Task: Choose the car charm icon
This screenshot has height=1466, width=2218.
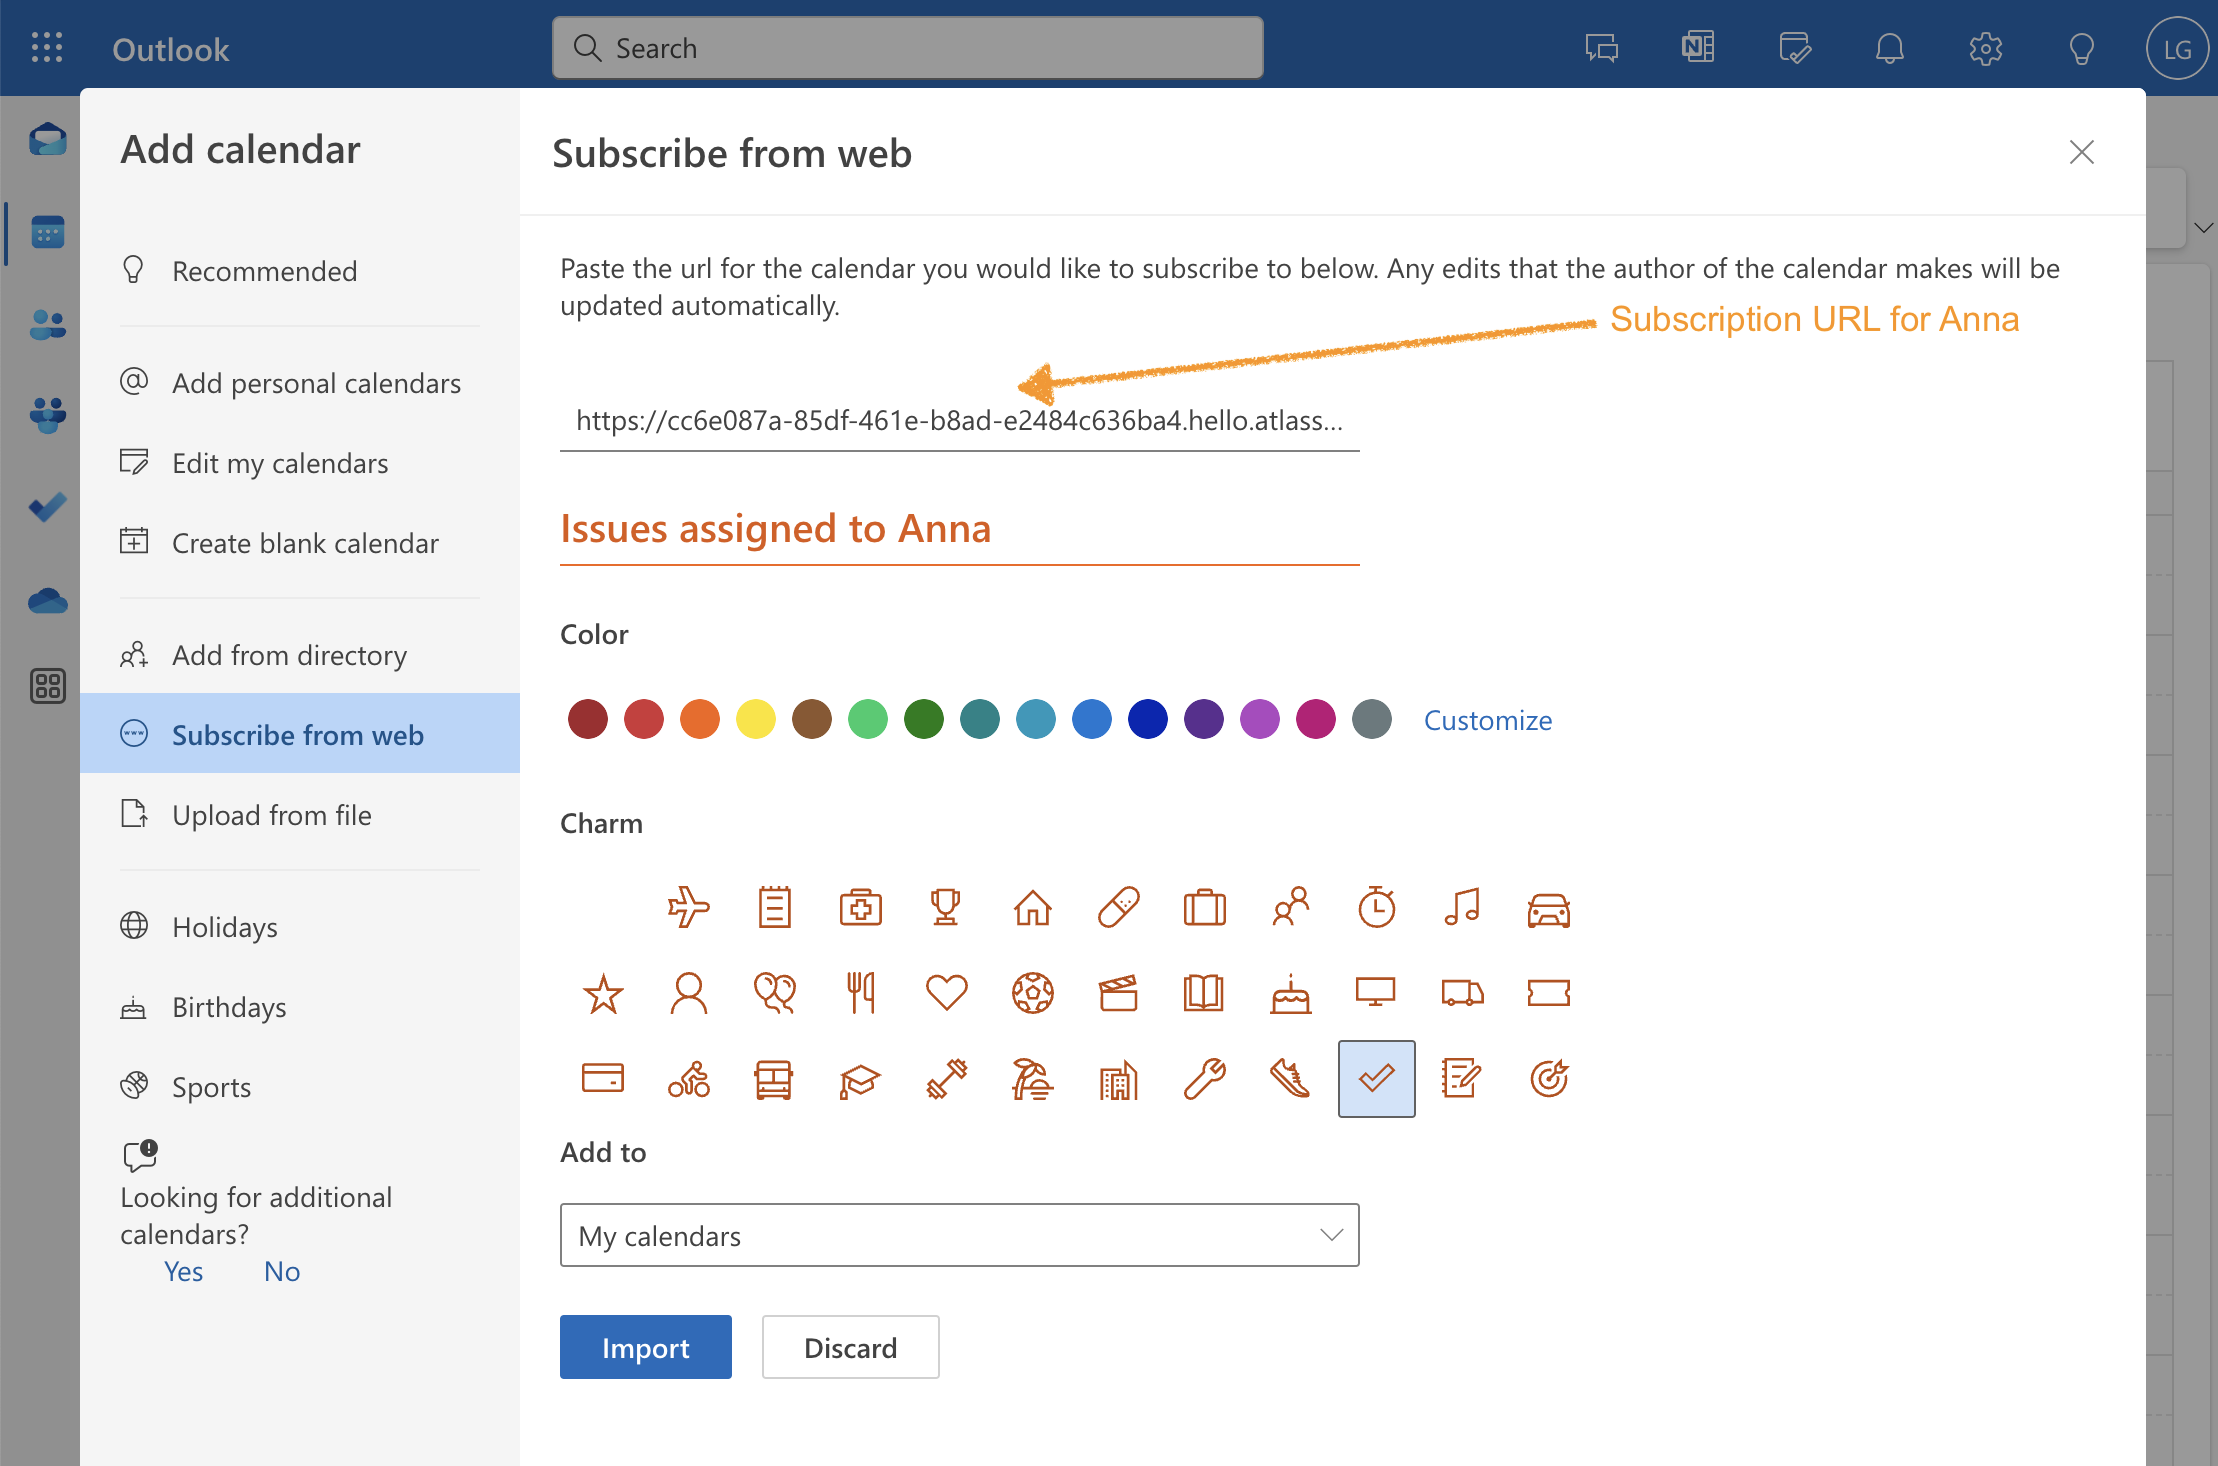Action: pos(1549,909)
